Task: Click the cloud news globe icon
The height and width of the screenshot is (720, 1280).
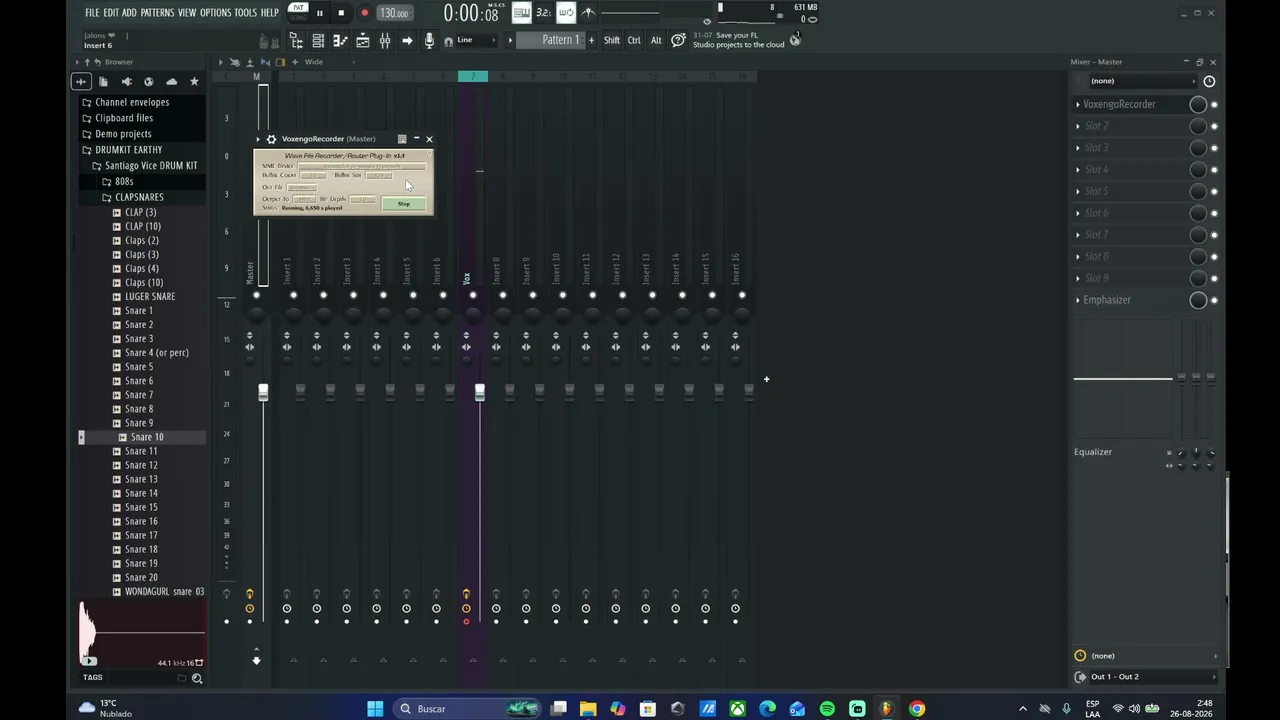Action: pyautogui.click(x=795, y=40)
